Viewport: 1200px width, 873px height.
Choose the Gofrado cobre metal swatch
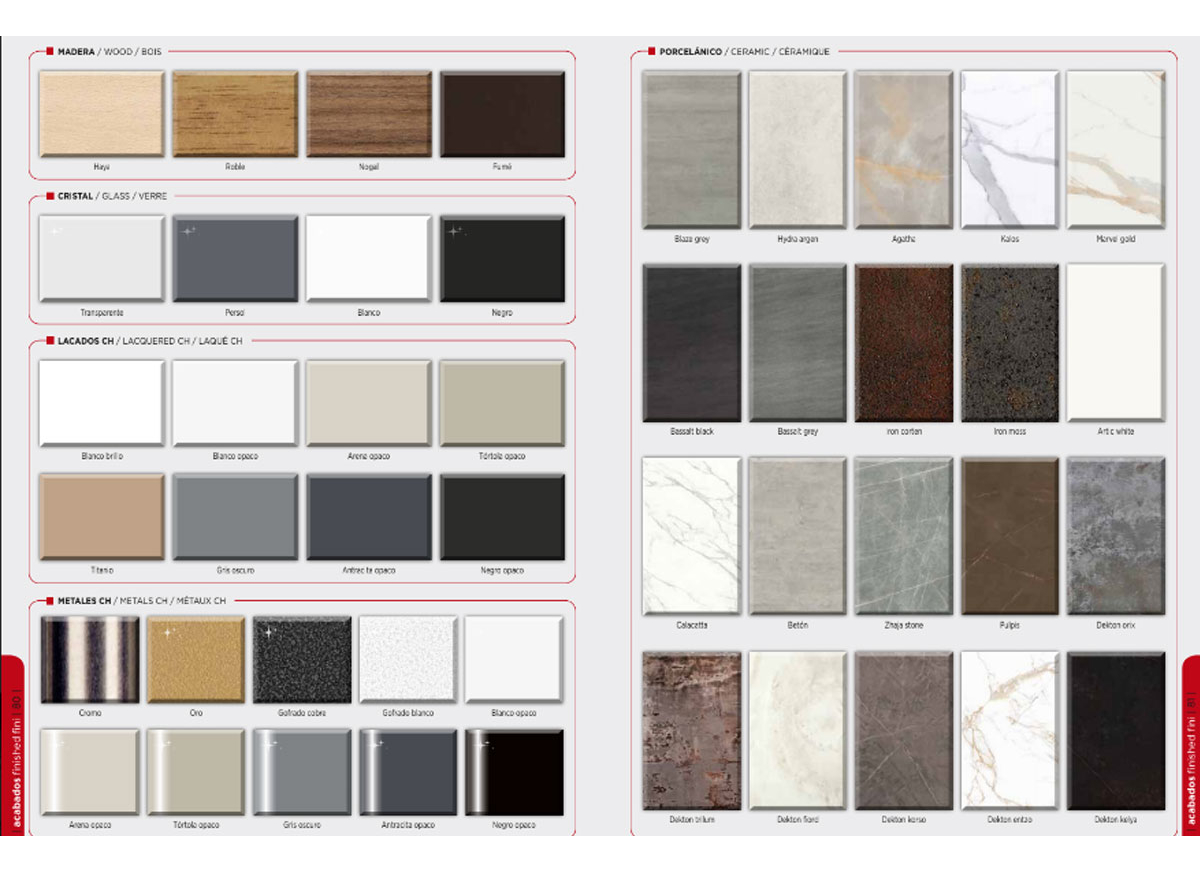click(302, 660)
